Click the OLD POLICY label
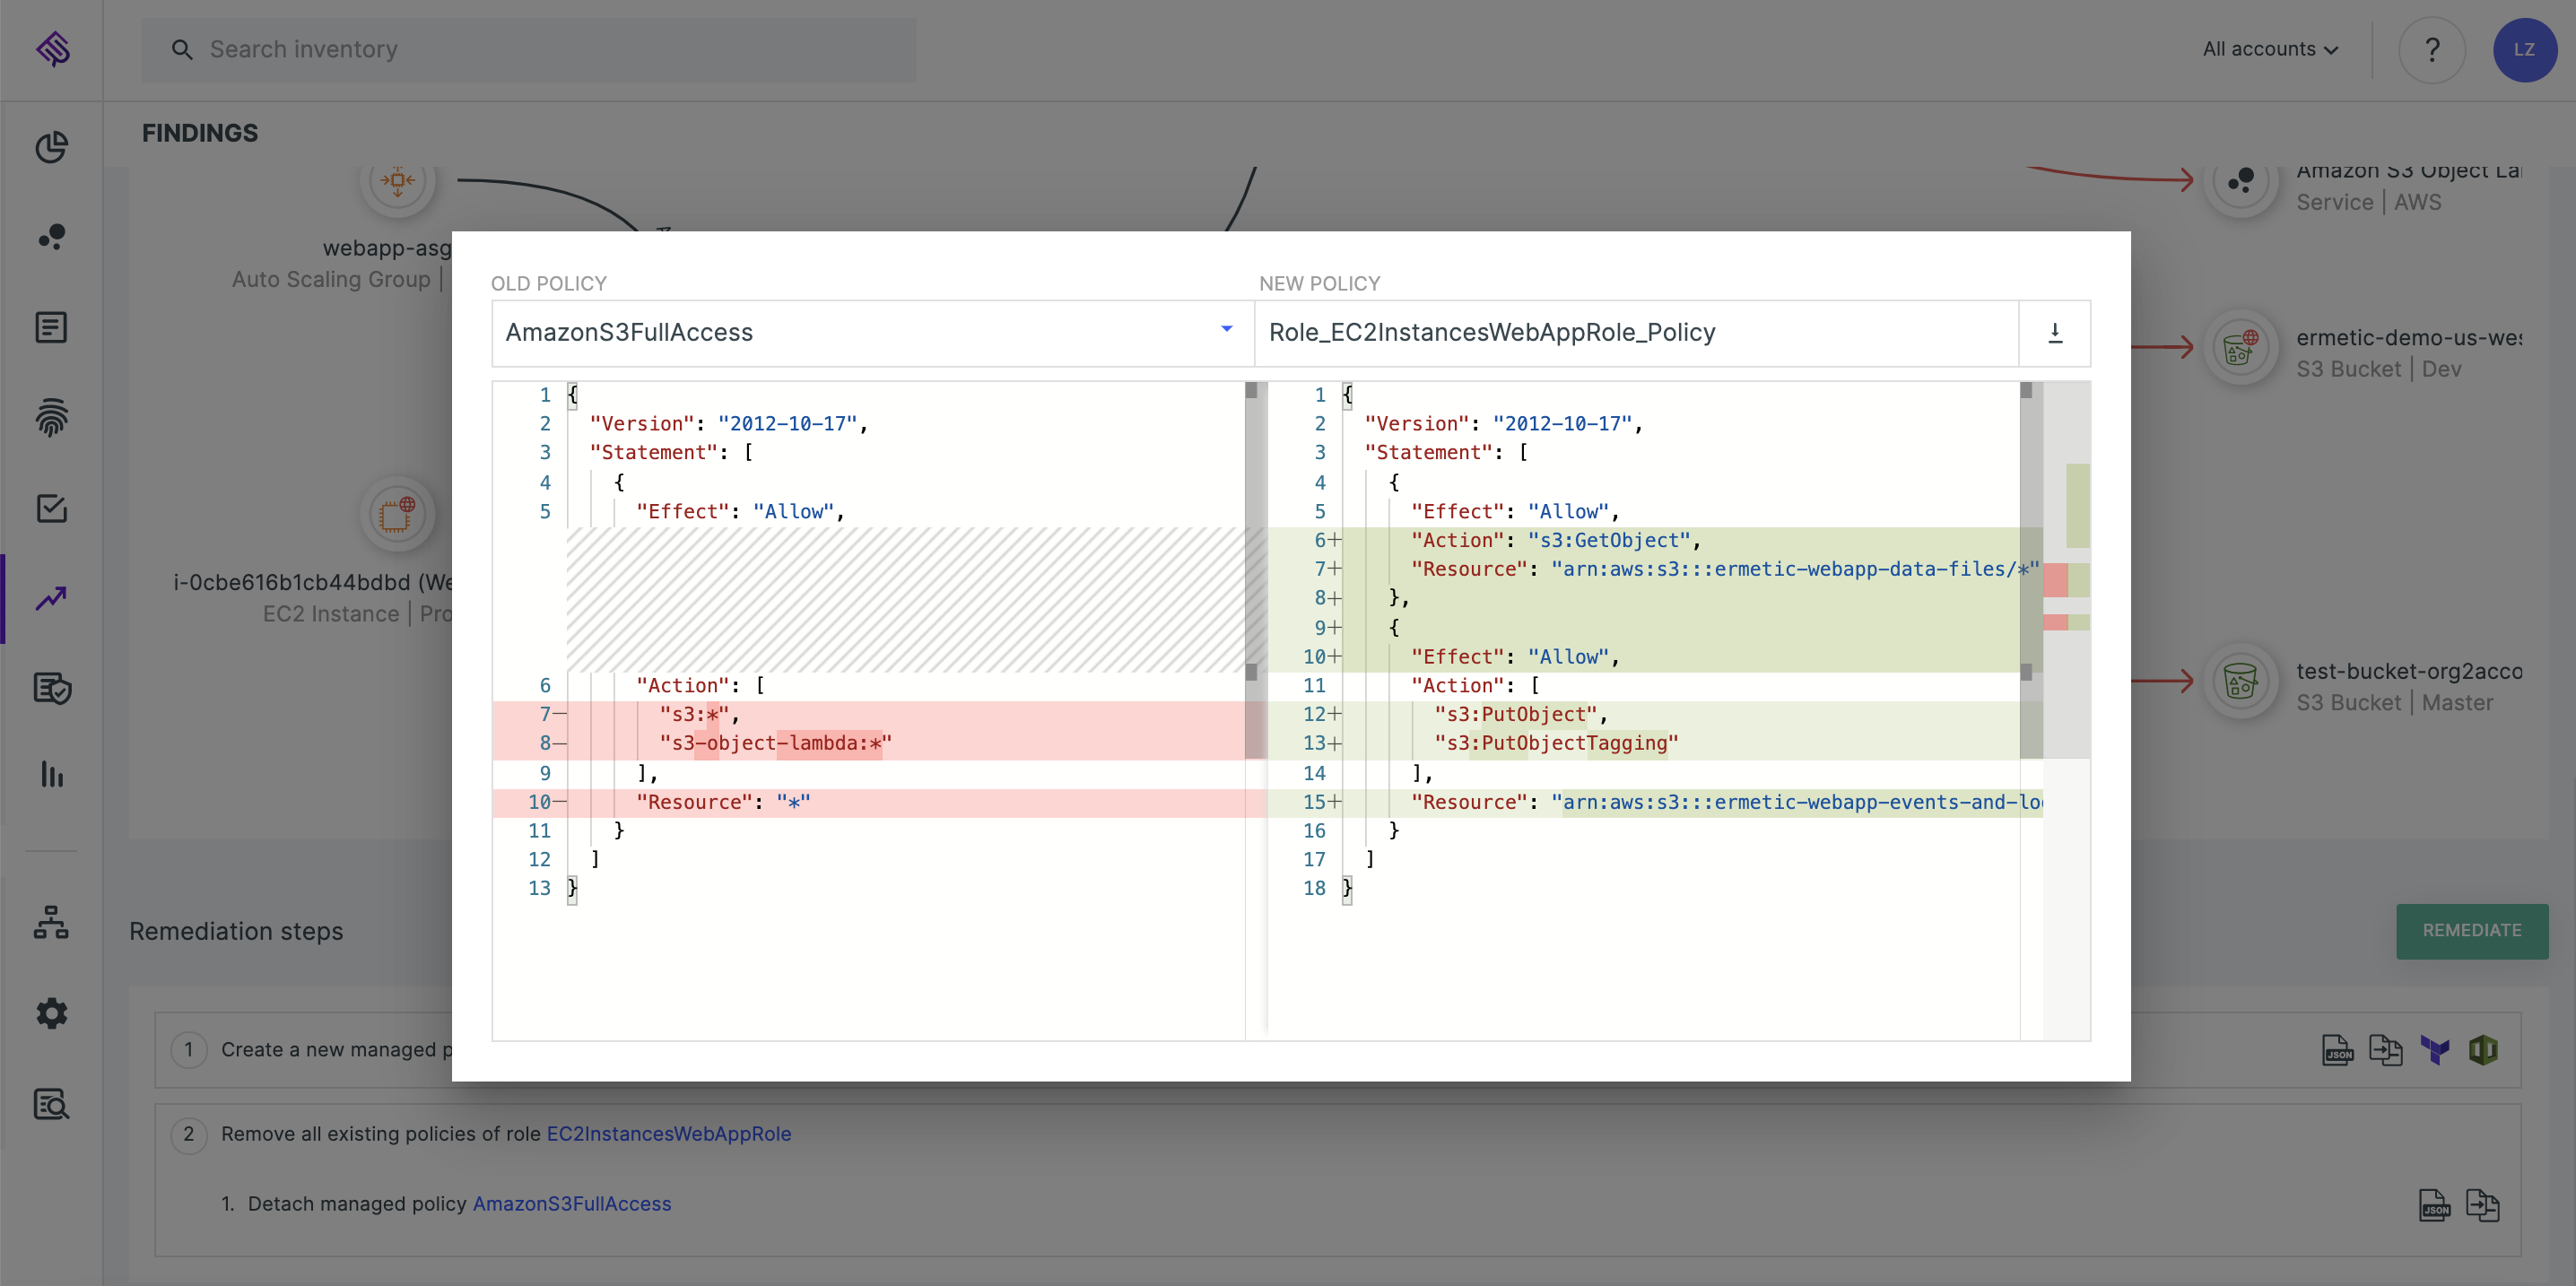2576x1286 pixels. coord(549,284)
